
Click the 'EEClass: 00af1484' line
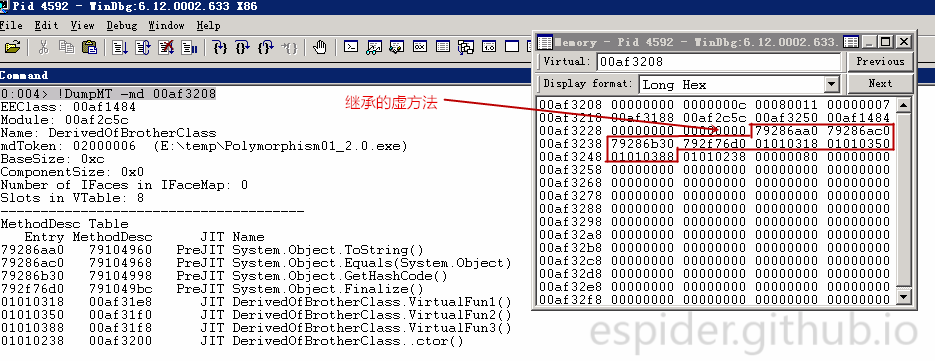click(x=68, y=107)
